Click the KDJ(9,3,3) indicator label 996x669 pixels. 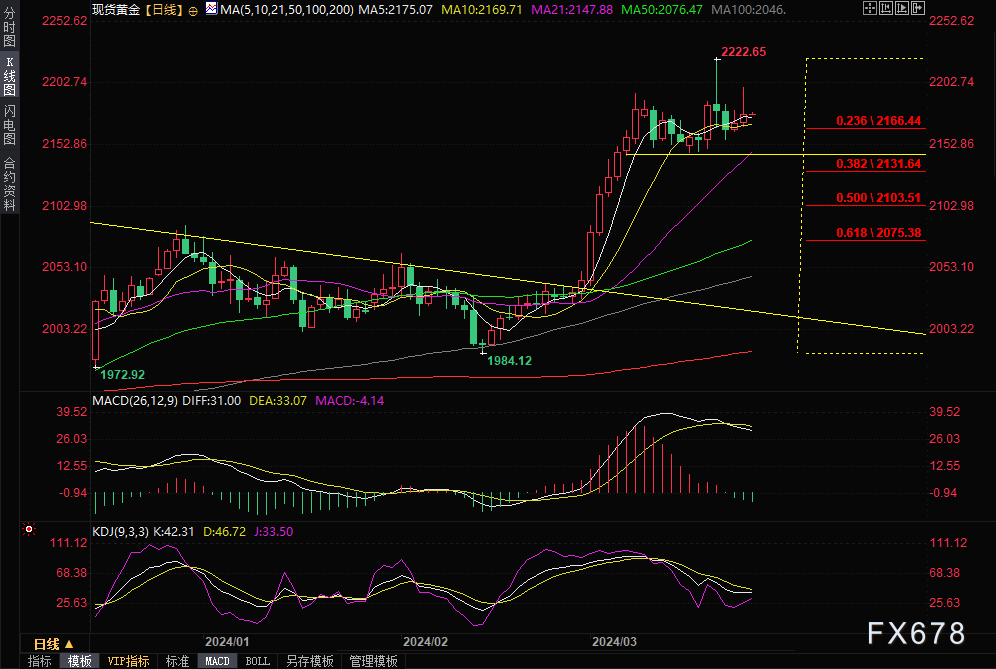click(x=119, y=532)
